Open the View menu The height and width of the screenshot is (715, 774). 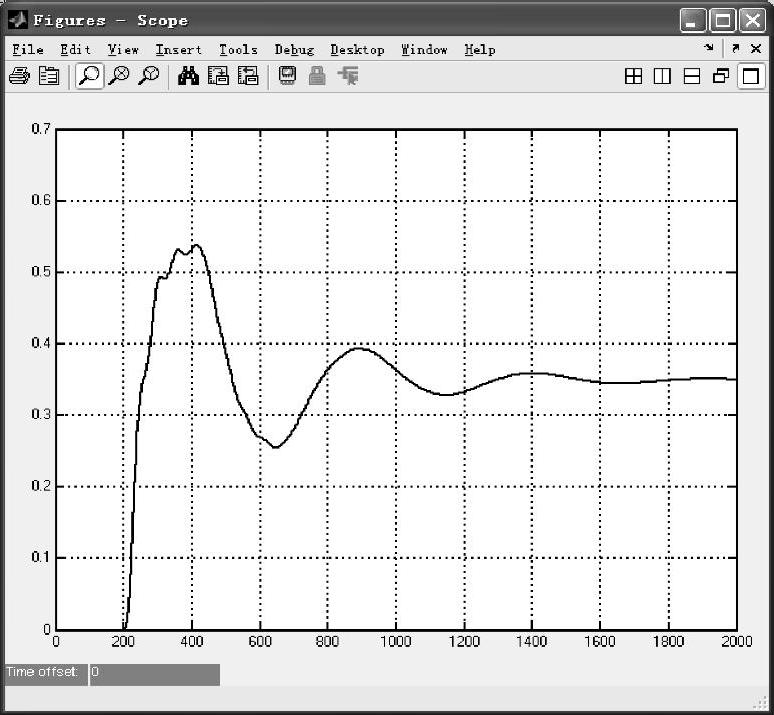point(123,49)
